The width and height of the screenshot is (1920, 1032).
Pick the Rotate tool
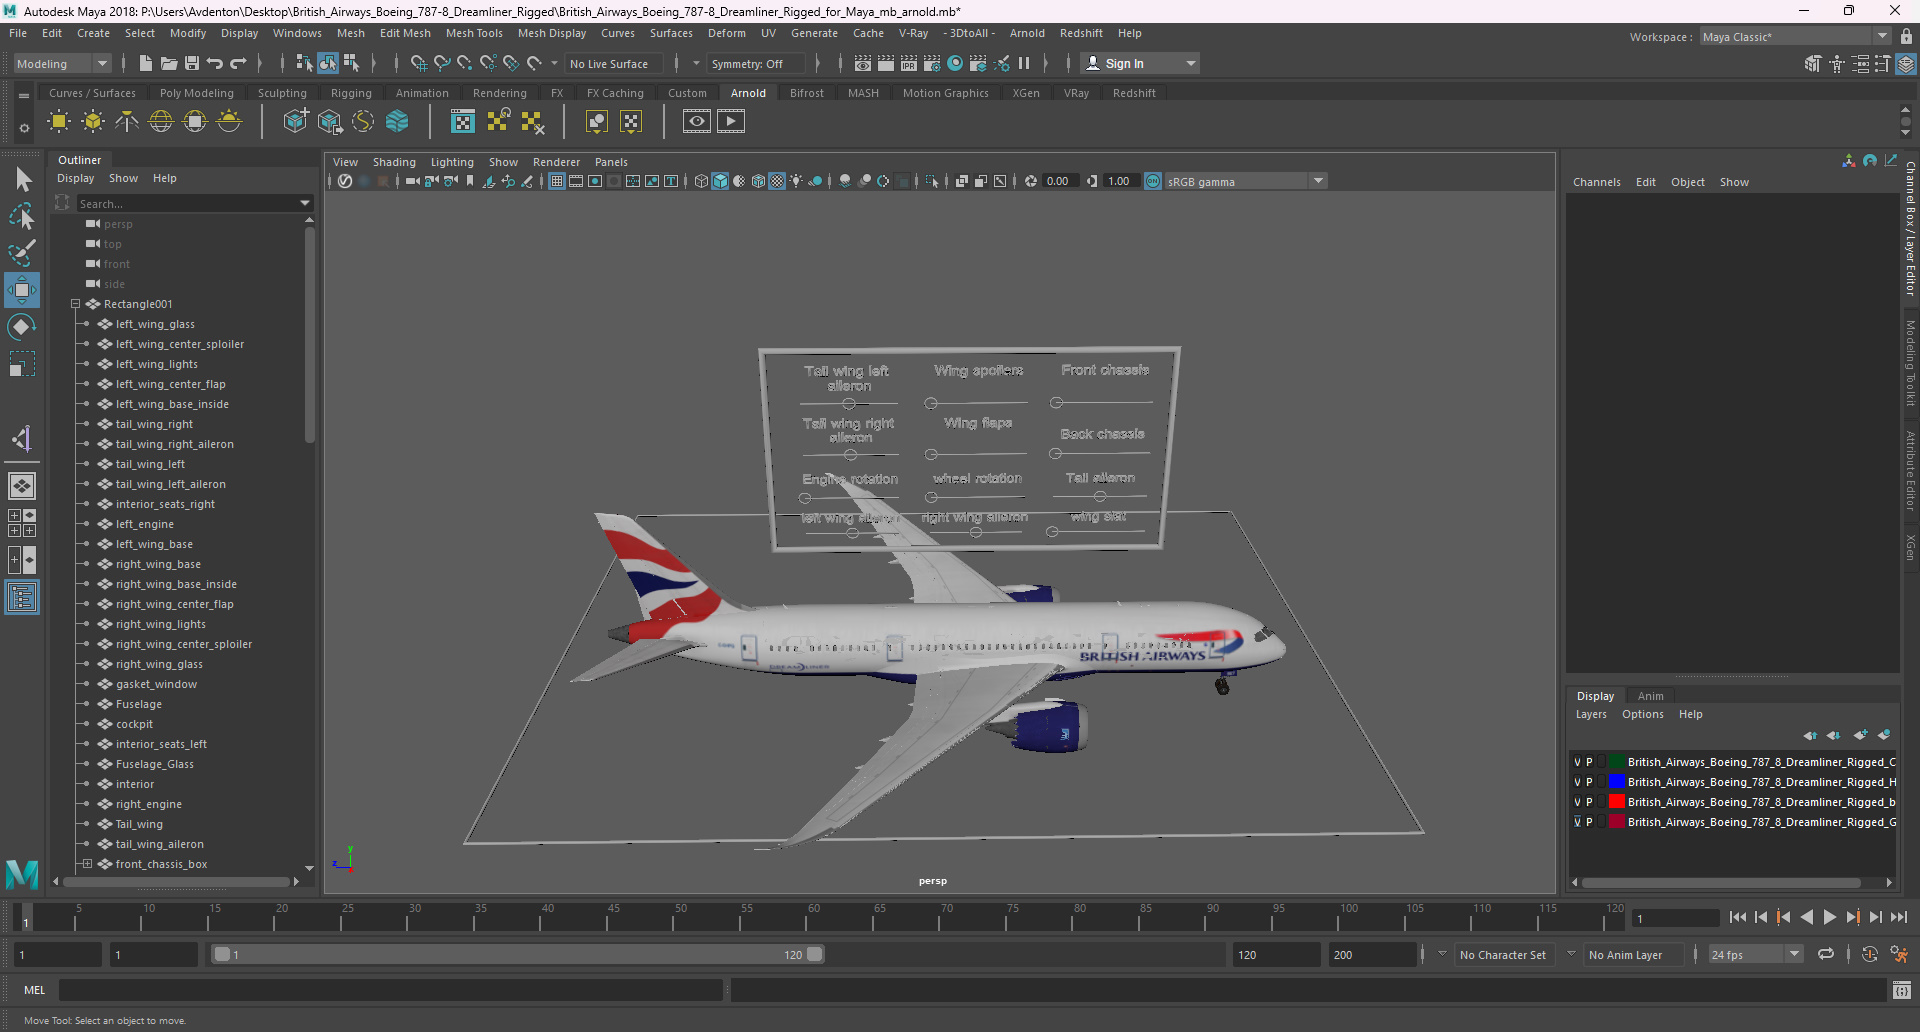pyautogui.click(x=22, y=327)
